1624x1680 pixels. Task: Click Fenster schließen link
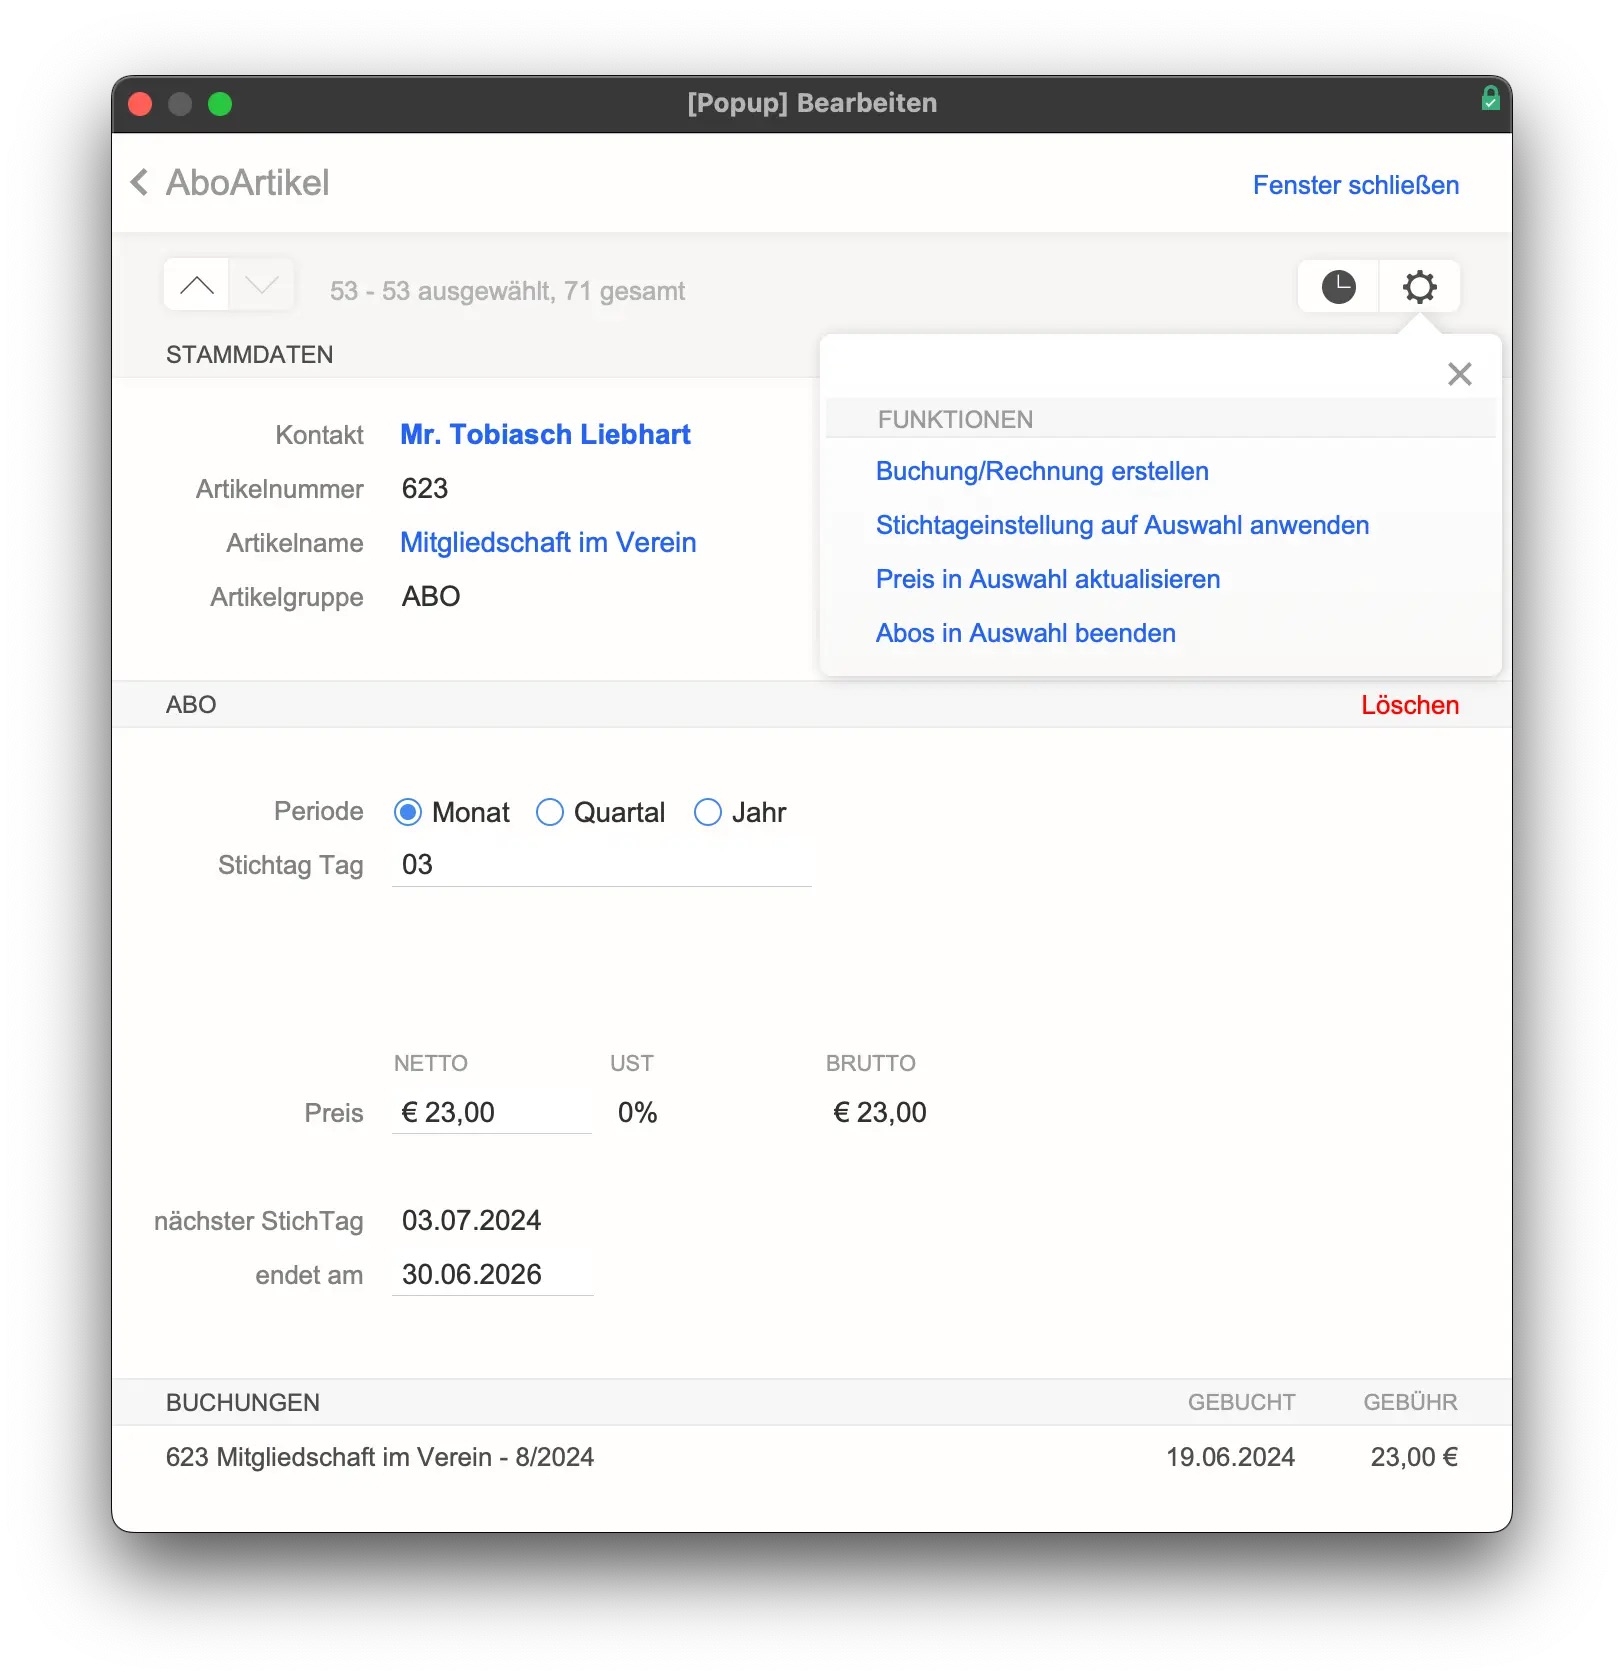point(1355,185)
